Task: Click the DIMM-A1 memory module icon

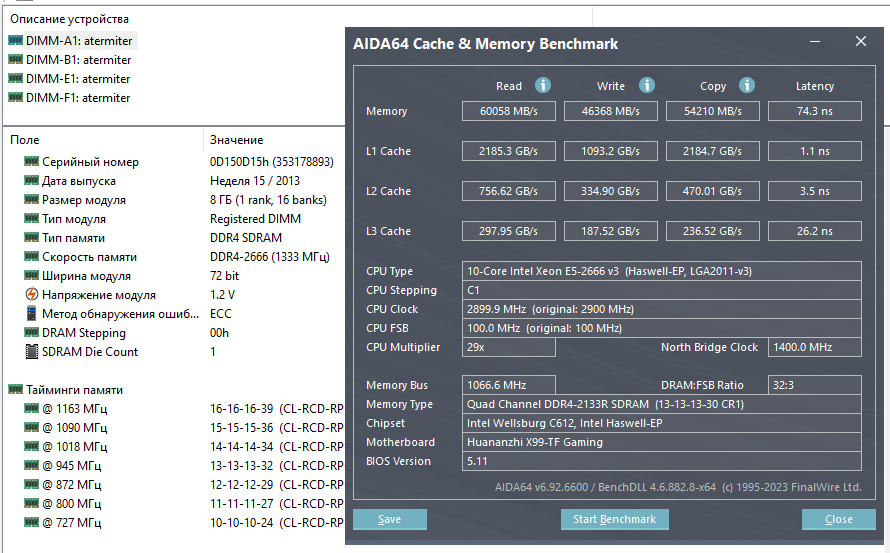Action: click(16, 40)
